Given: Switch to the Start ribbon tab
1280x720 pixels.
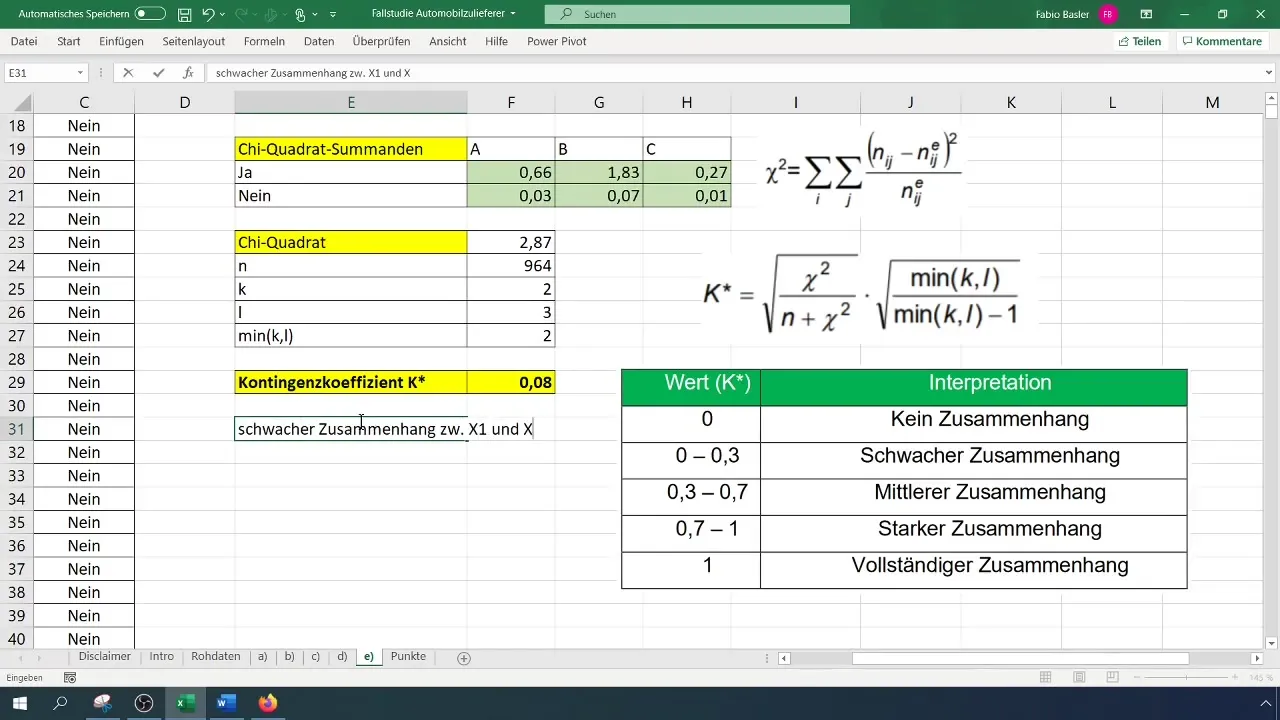Looking at the screenshot, I should [69, 41].
